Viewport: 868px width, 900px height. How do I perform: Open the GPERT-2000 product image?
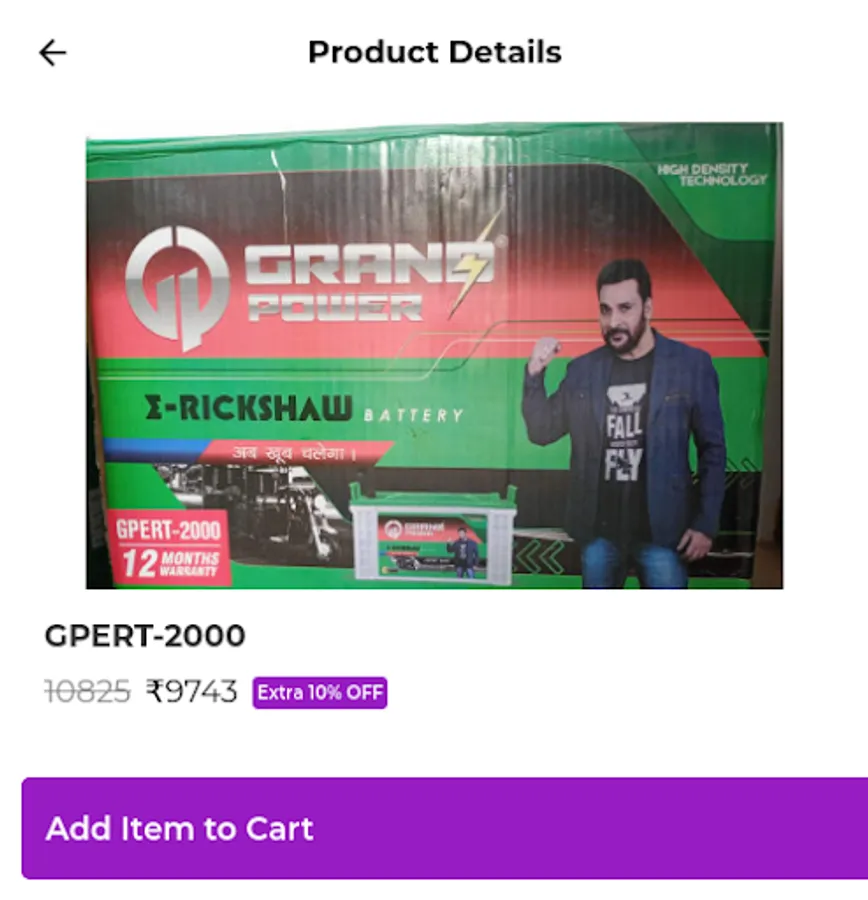435,355
